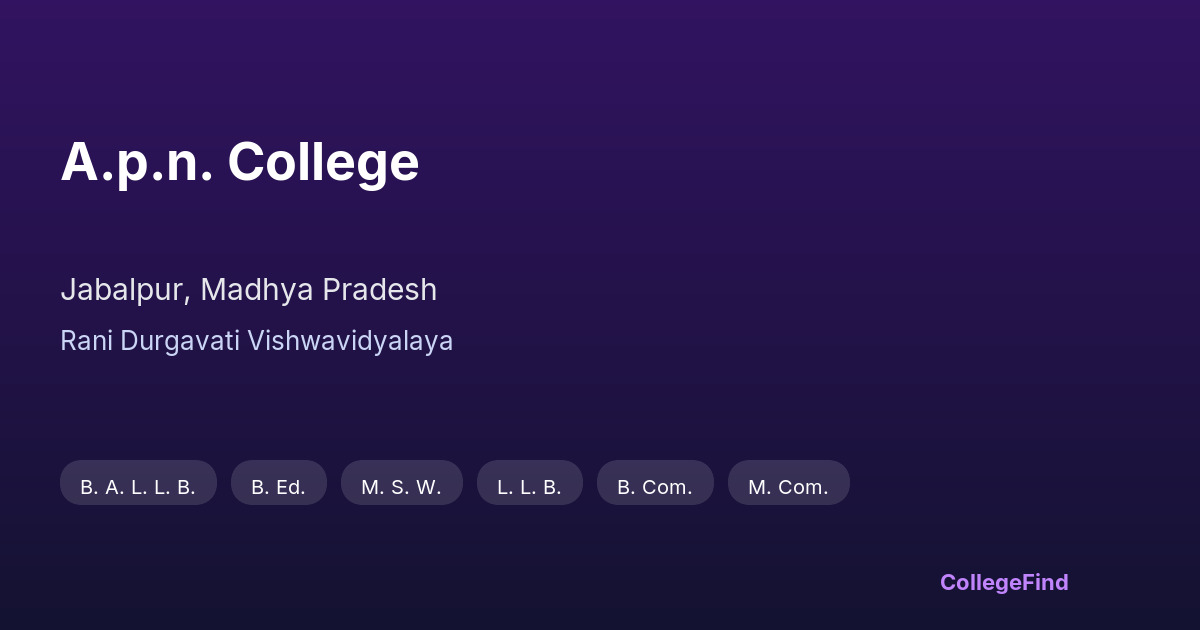Select the B. Ed. course pill

click(x=278, y=483)
